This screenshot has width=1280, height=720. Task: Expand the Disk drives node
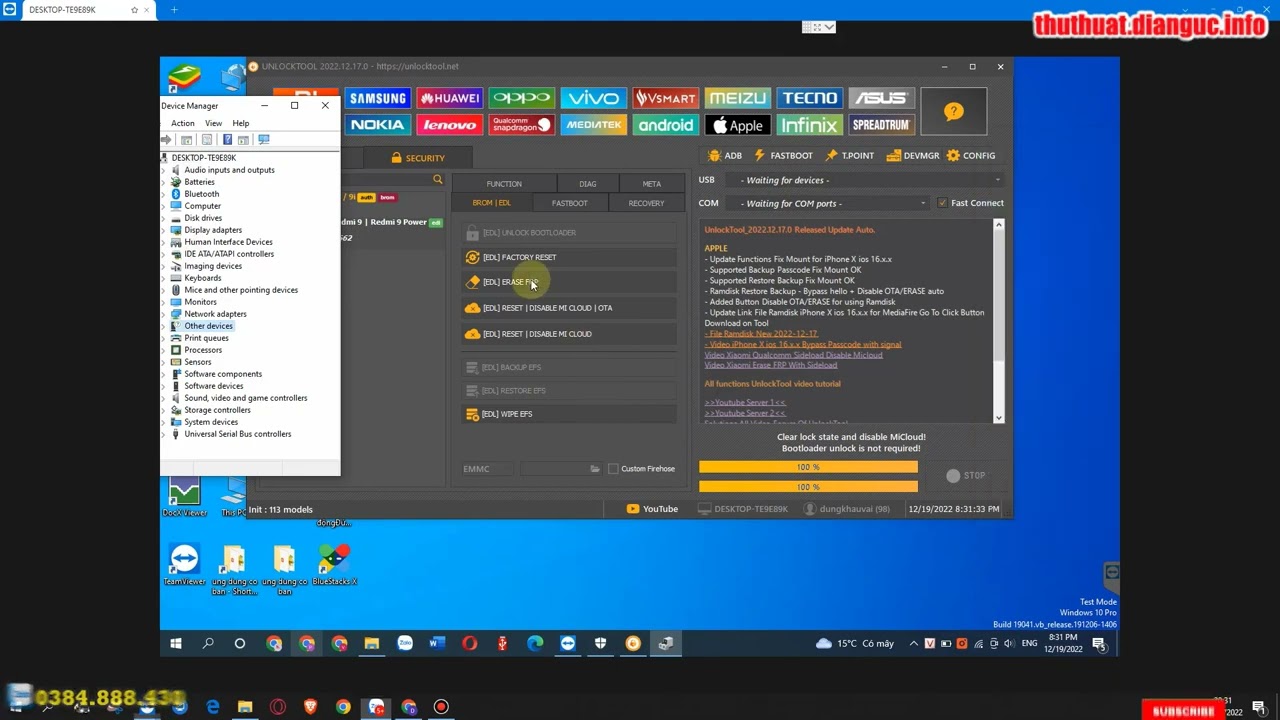coord(164,218)
